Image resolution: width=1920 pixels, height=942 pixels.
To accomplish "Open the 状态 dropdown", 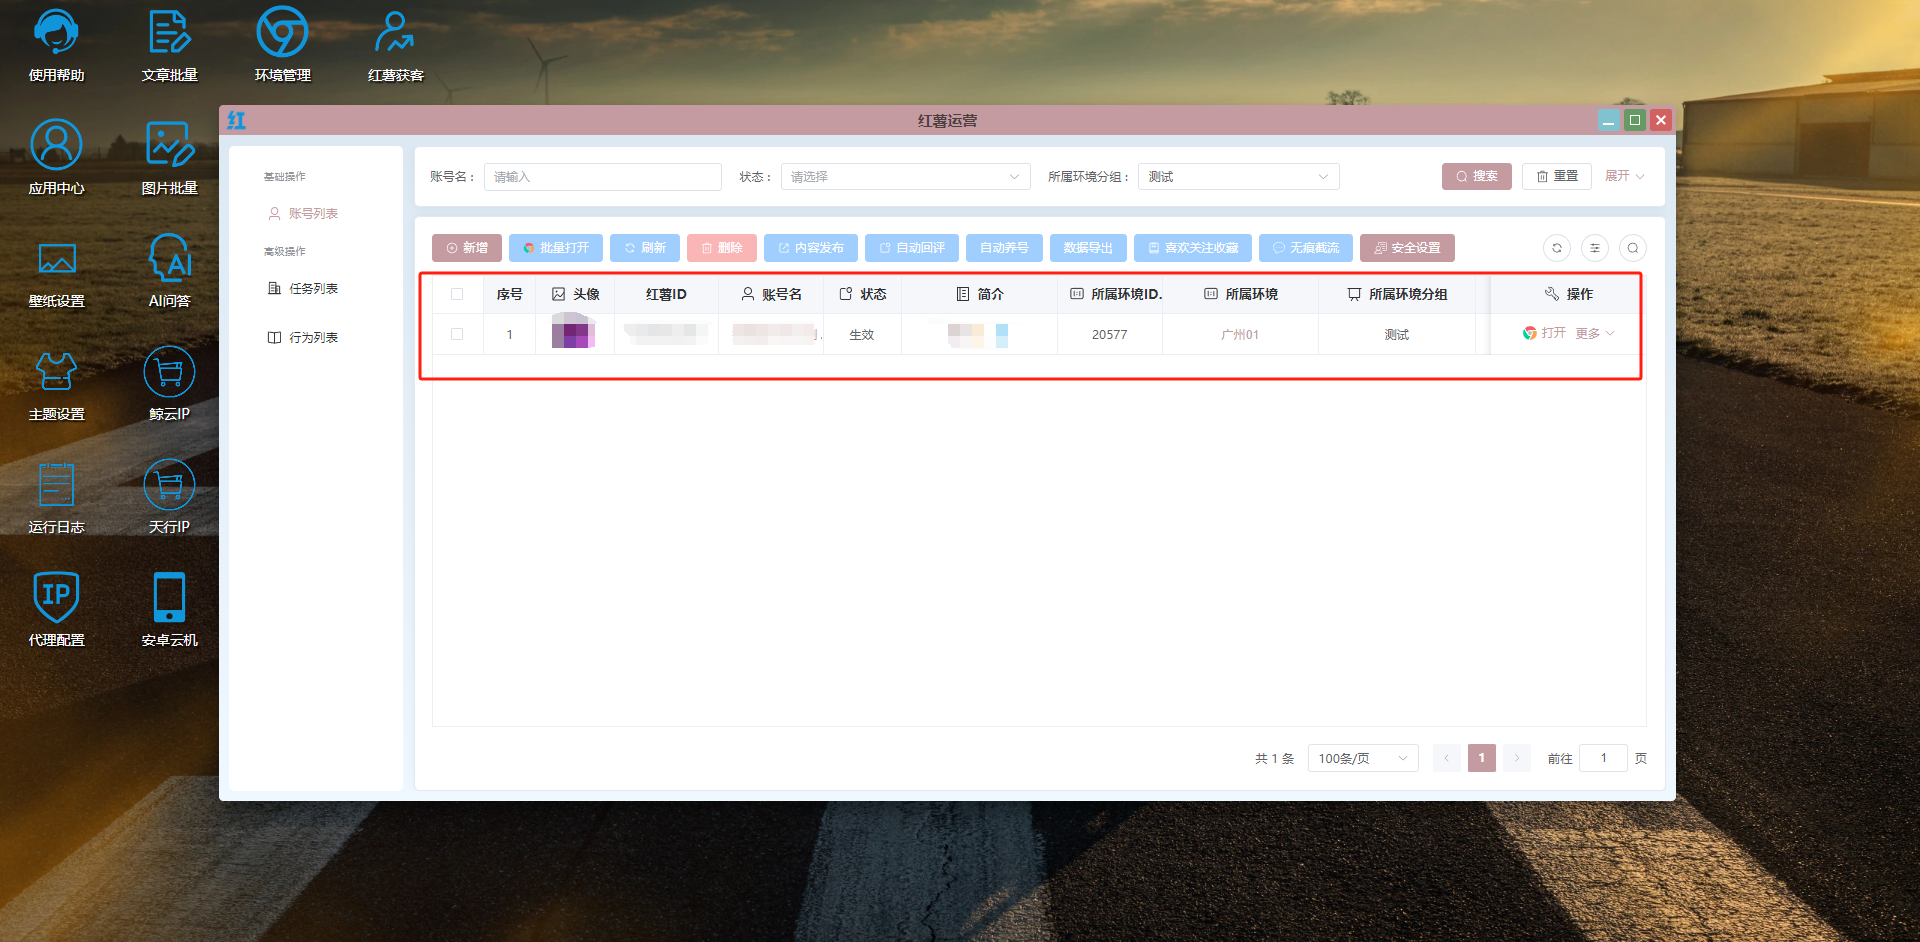I will tap(906, 177).
